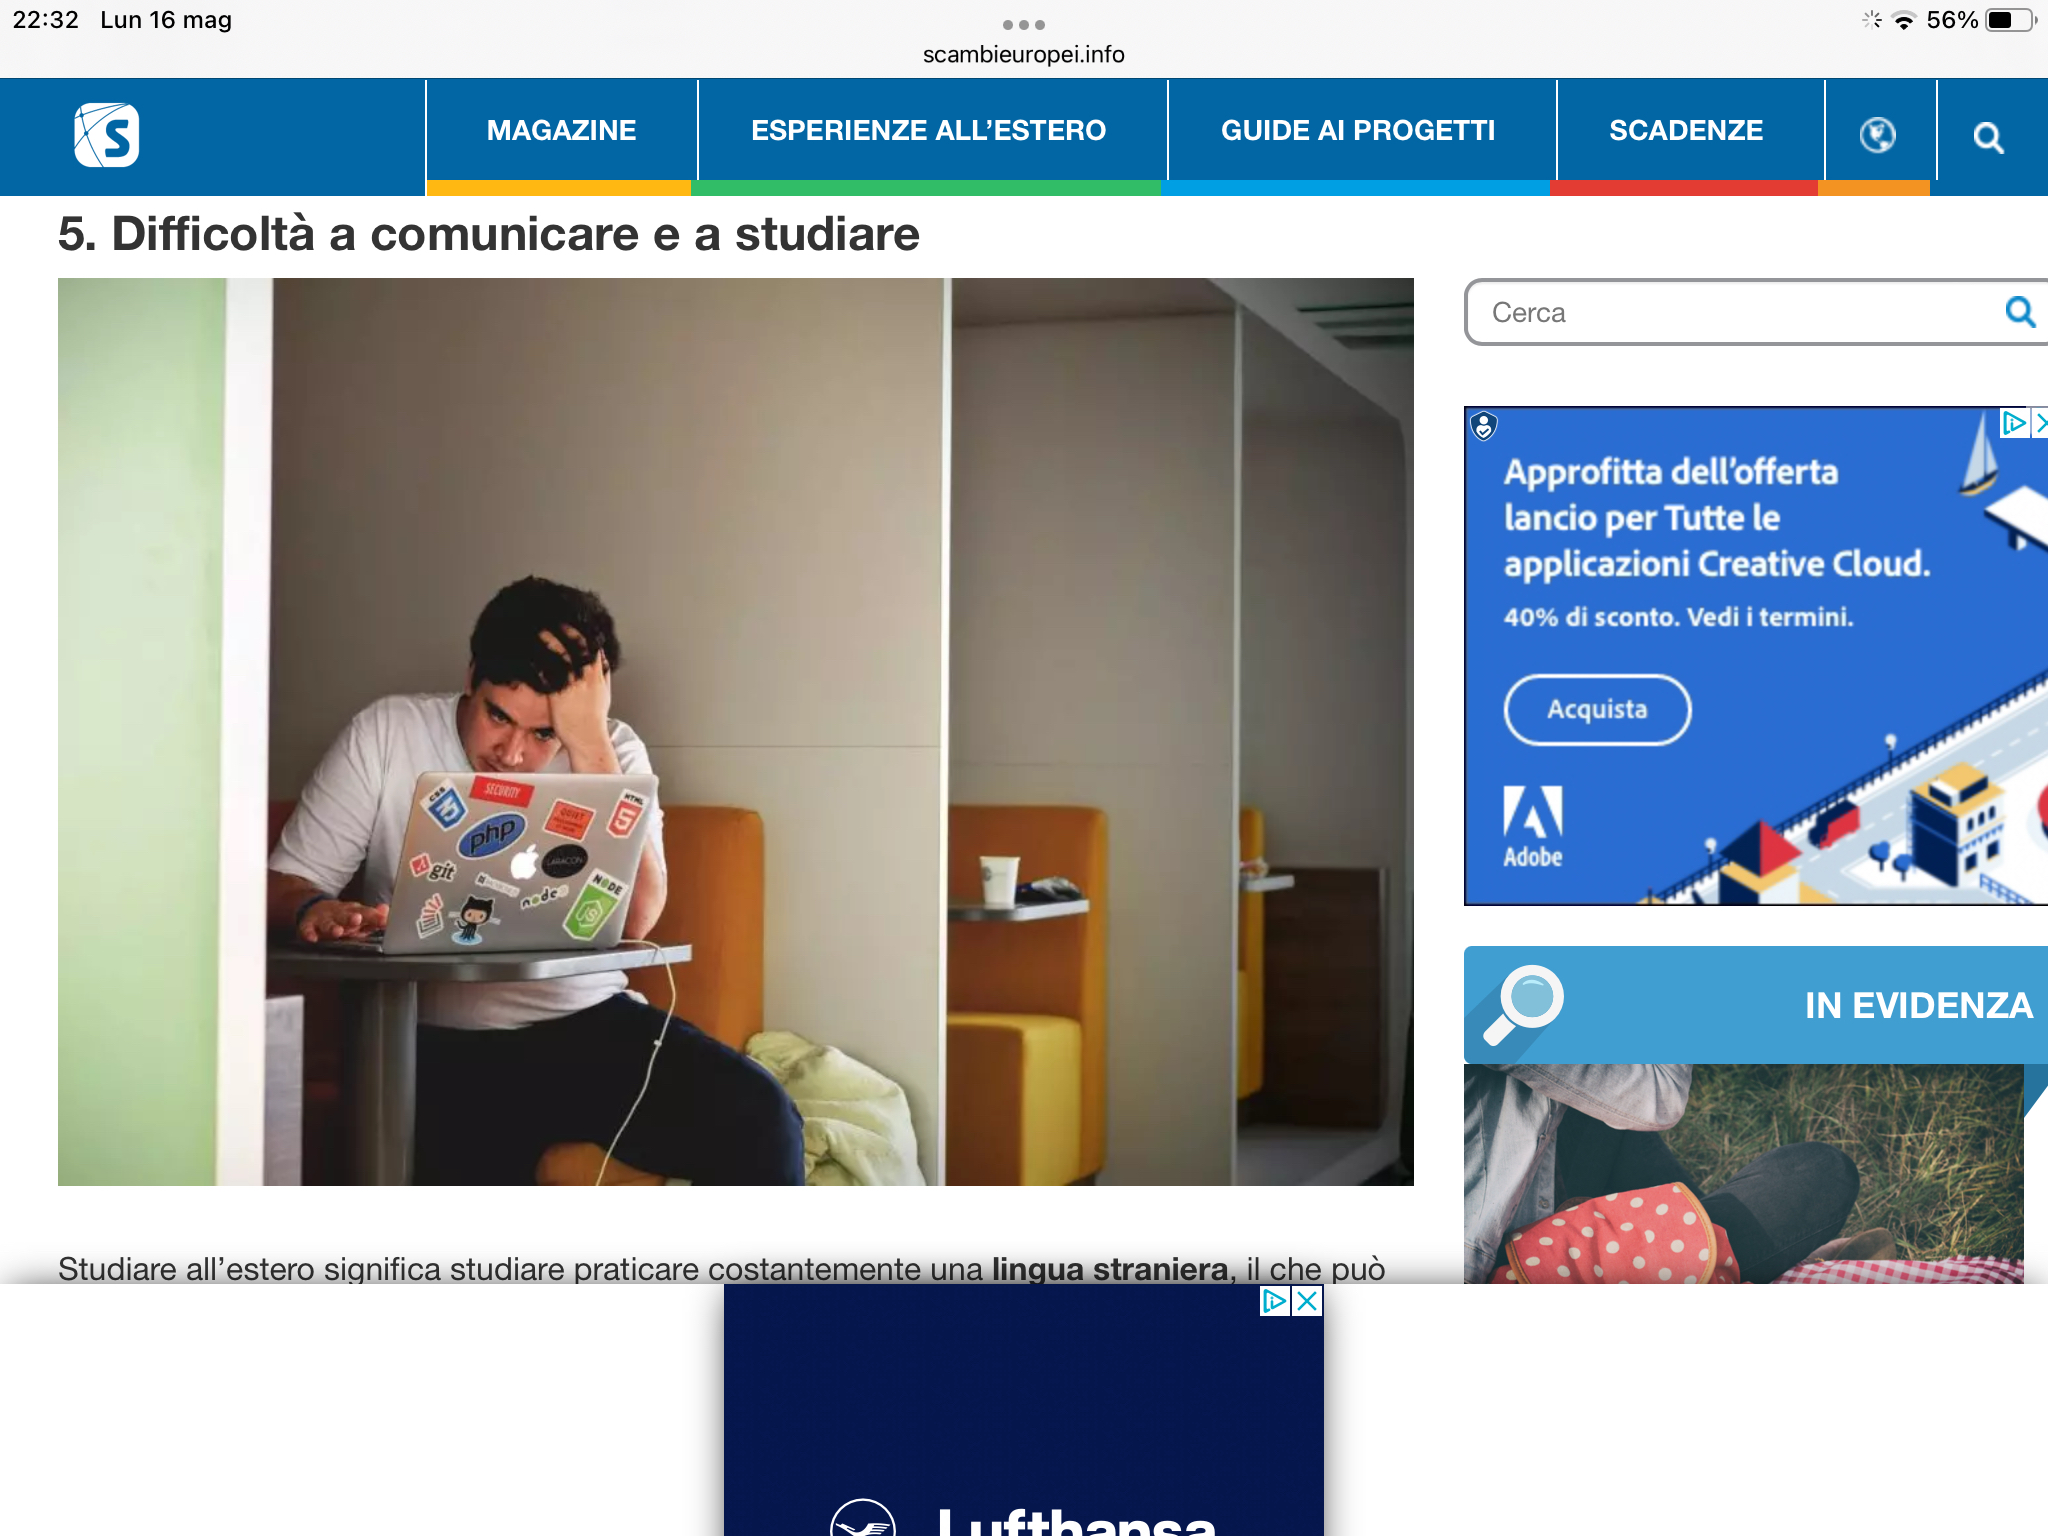Open the globe language icon in navbar
The width and height of the screenshot is (2048, 1536).
pos(1877,134)
